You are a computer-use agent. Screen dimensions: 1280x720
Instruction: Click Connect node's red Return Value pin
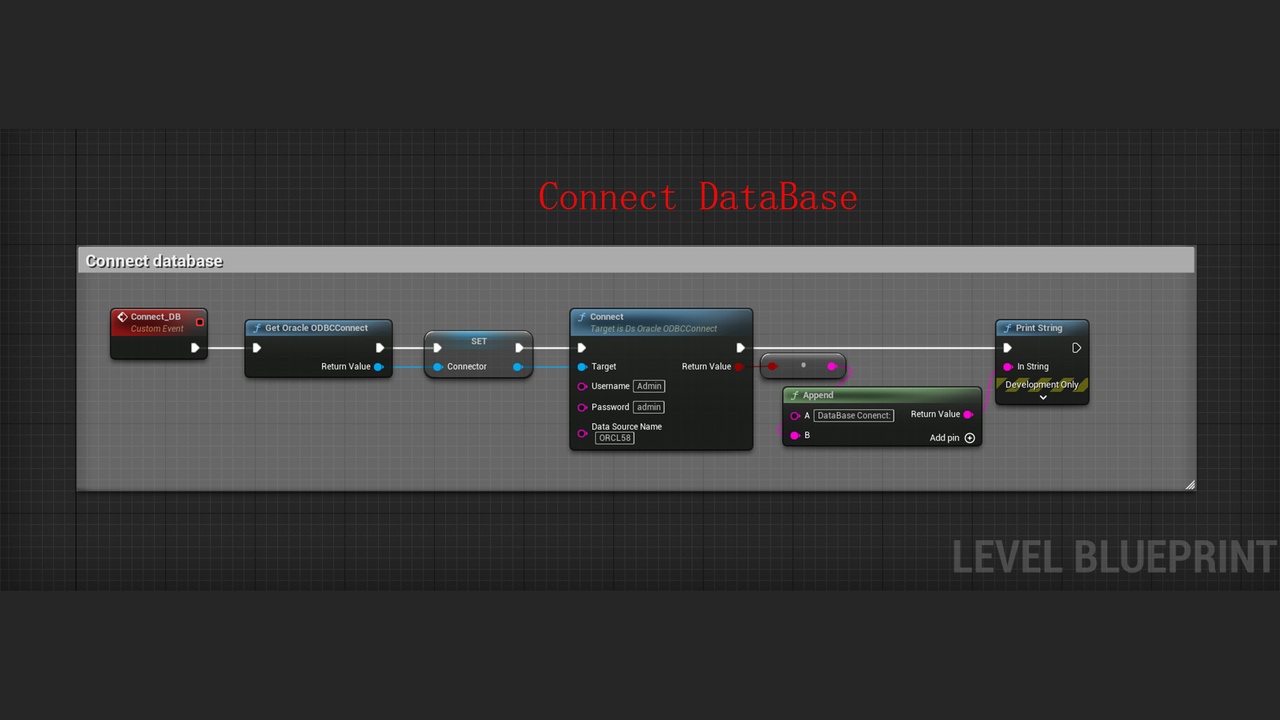[739, 367]
